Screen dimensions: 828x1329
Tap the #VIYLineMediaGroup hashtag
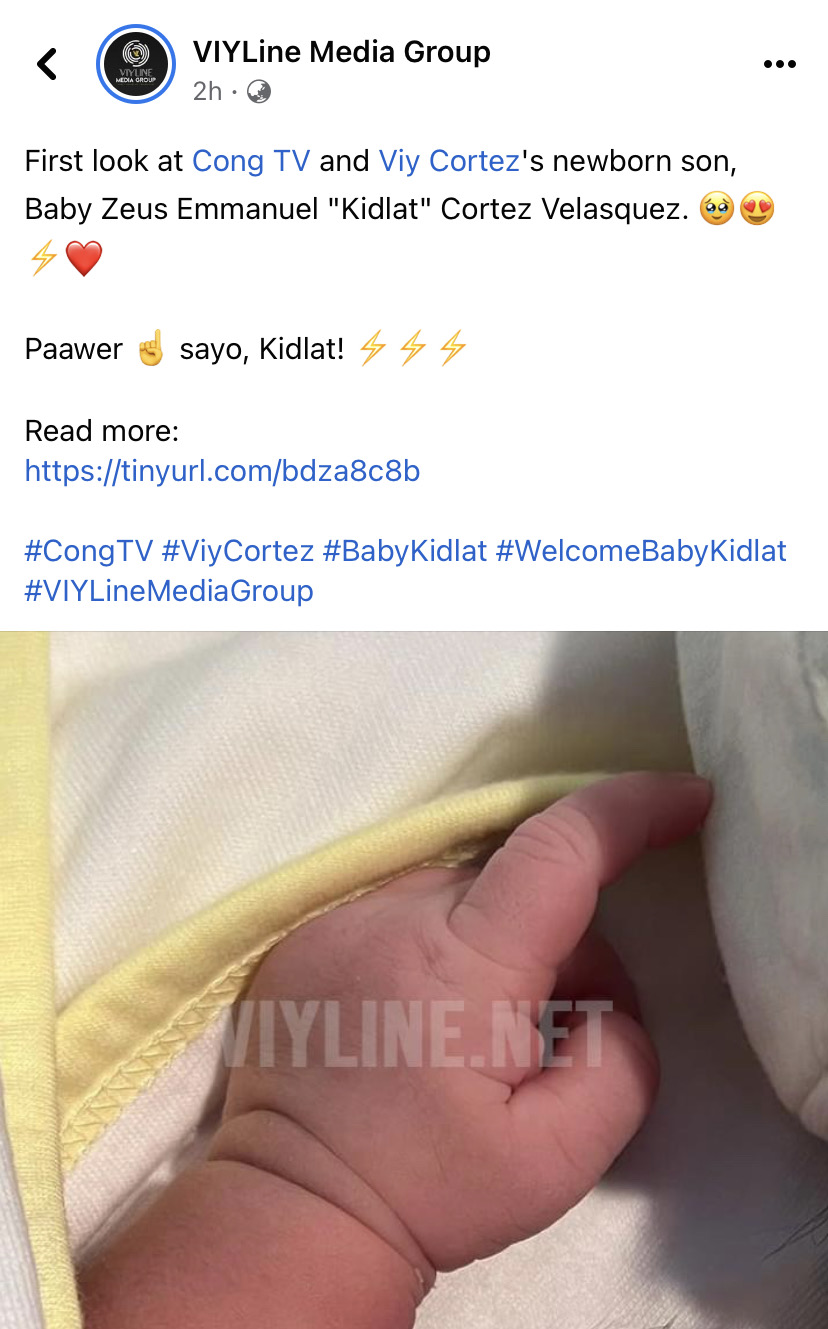[169, 591]
